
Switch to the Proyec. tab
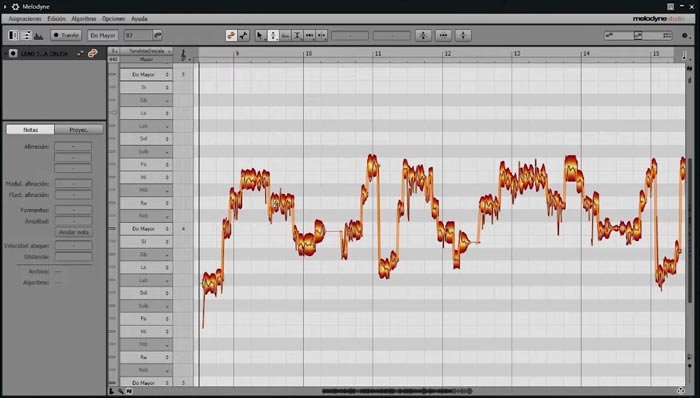79,130
